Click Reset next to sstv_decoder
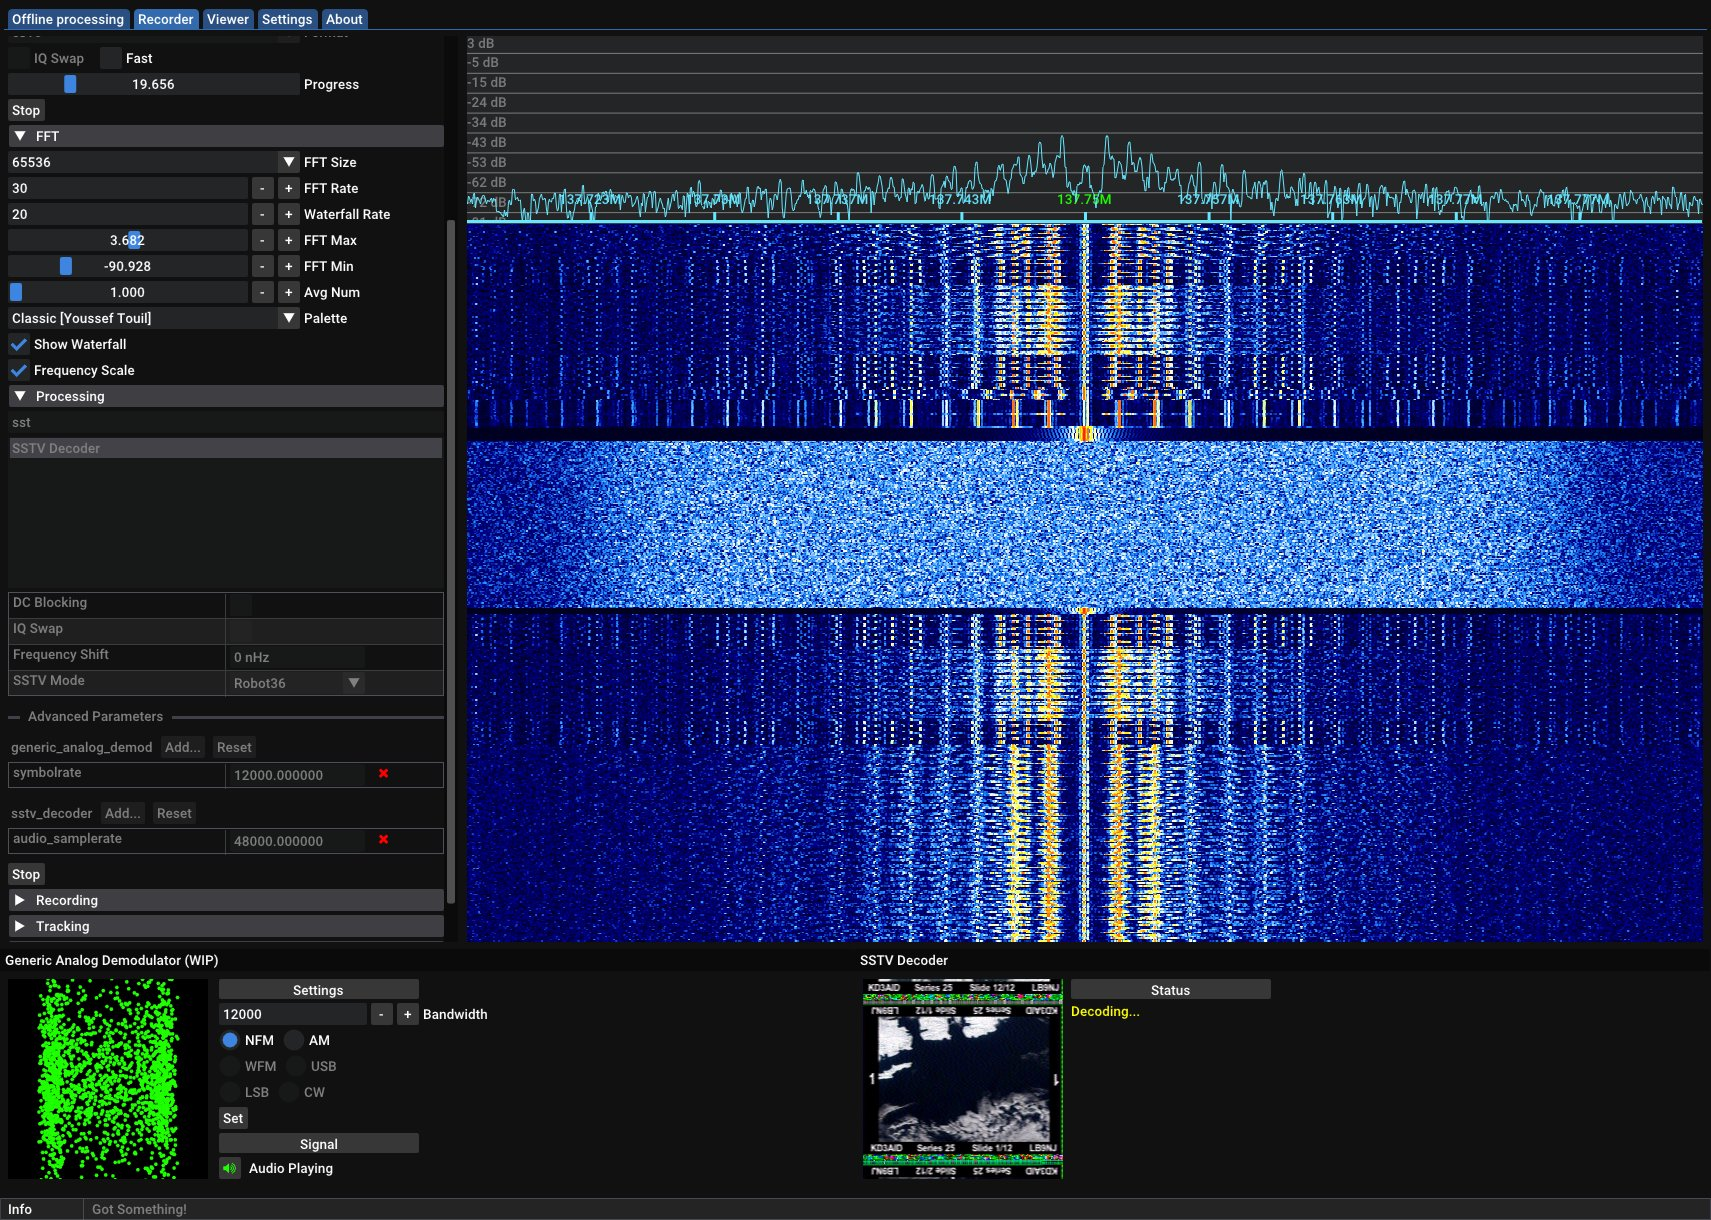Screen dimensions: 1711x1220 point(174,813)
